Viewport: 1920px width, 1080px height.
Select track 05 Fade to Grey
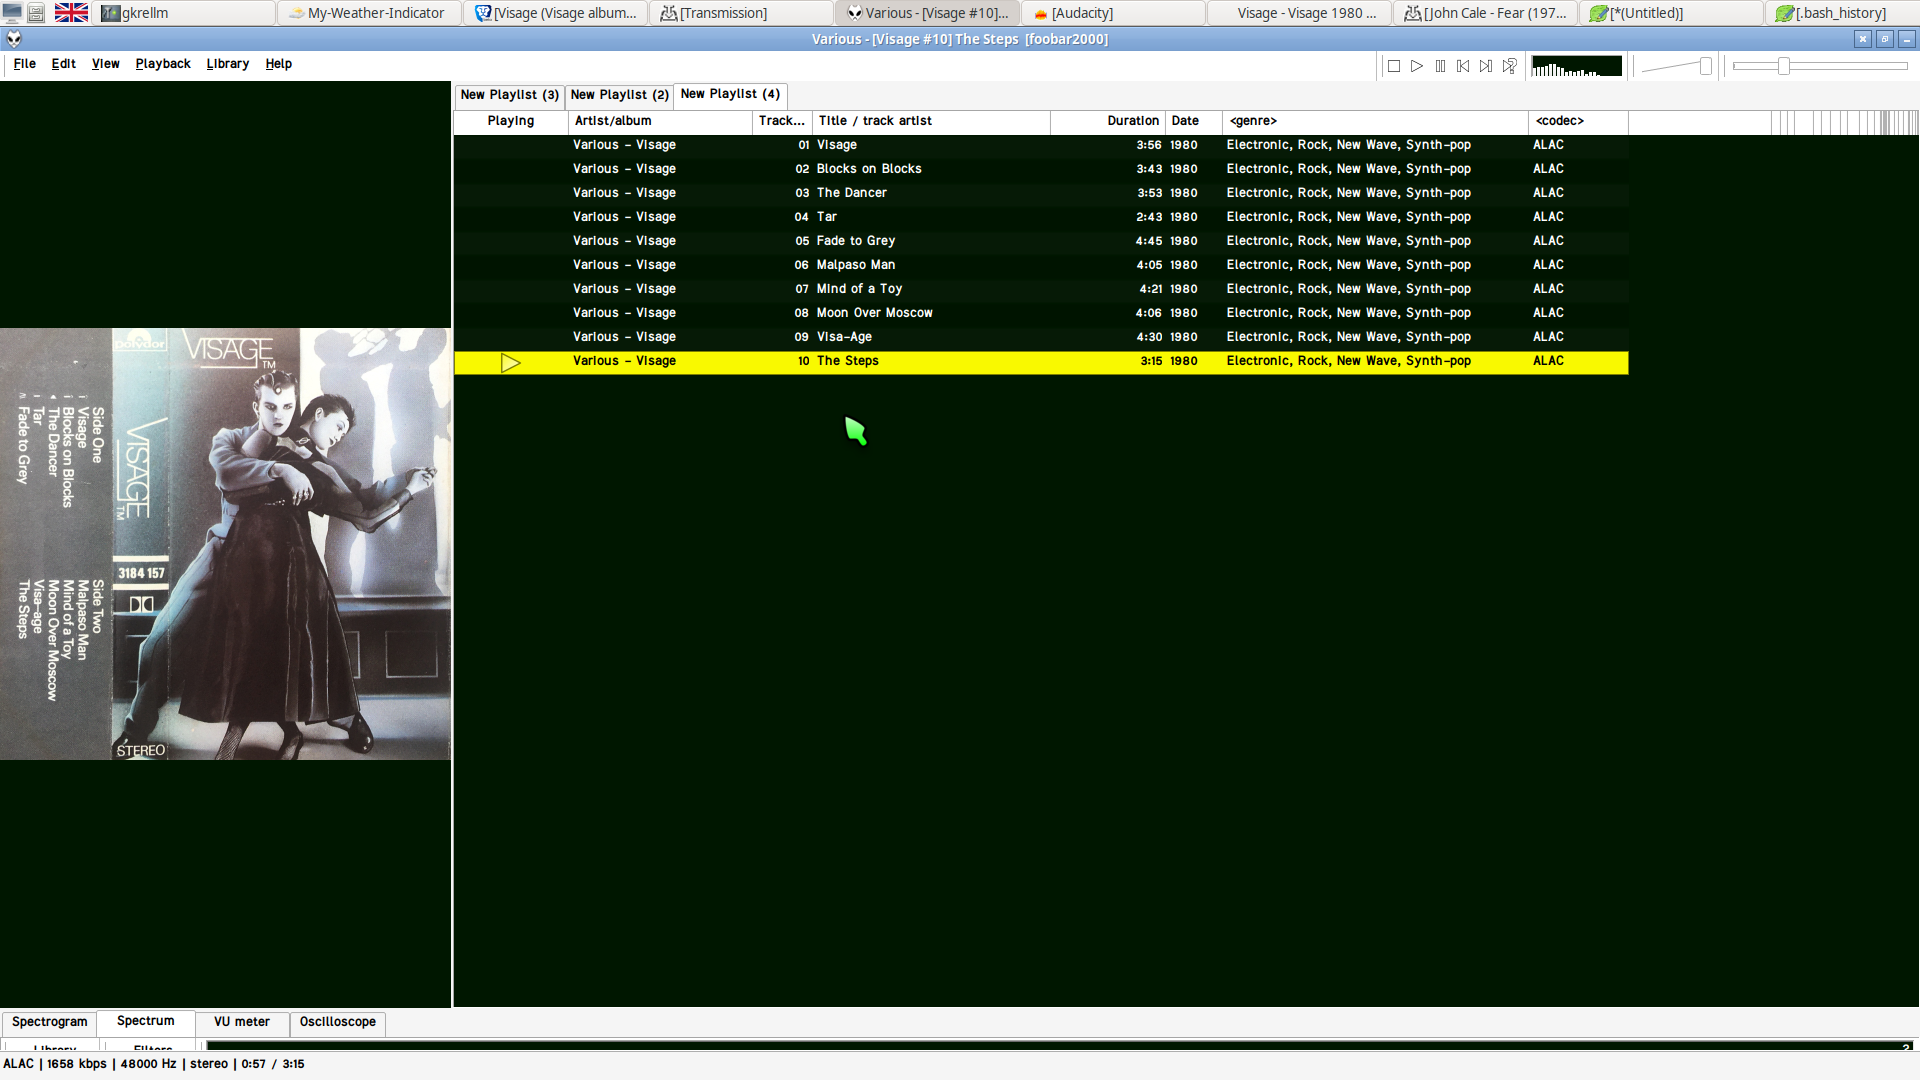[x=1041, y=241]
